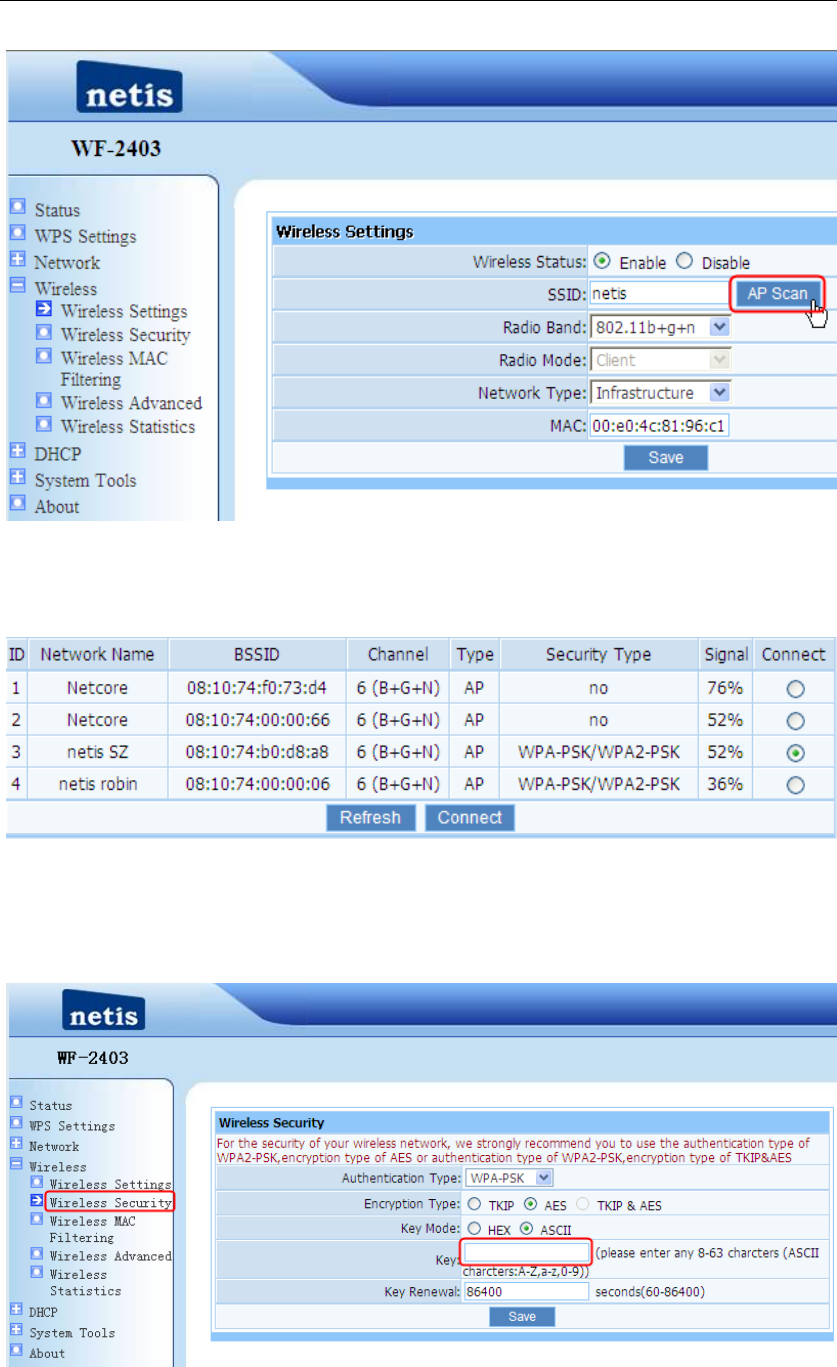Screen dimensions: 837x1367
Task: Click the BSSID cell 08:10:74:b0:d8:a8
Action: coord(258,753)
